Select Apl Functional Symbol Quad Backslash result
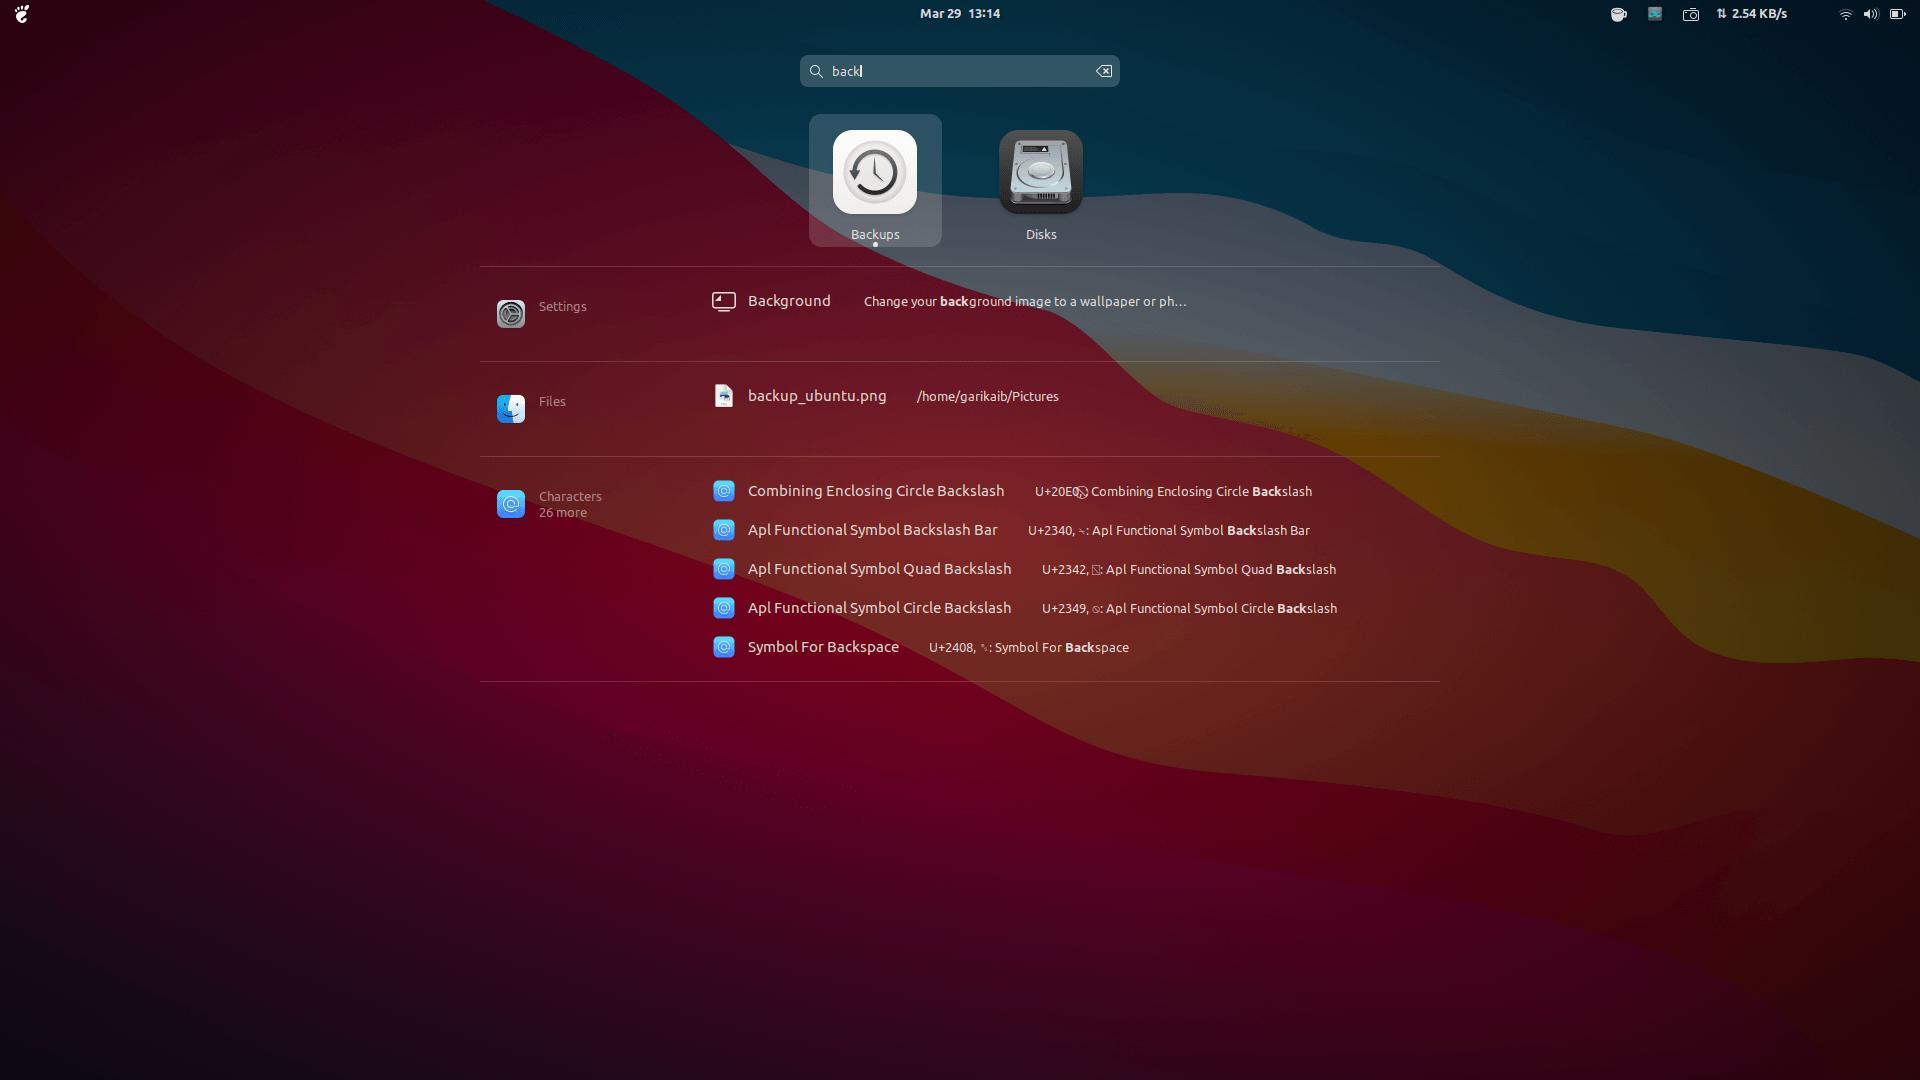This screenshot has width=1920, height=1080. pyautogui.click(x=880, y=569)
